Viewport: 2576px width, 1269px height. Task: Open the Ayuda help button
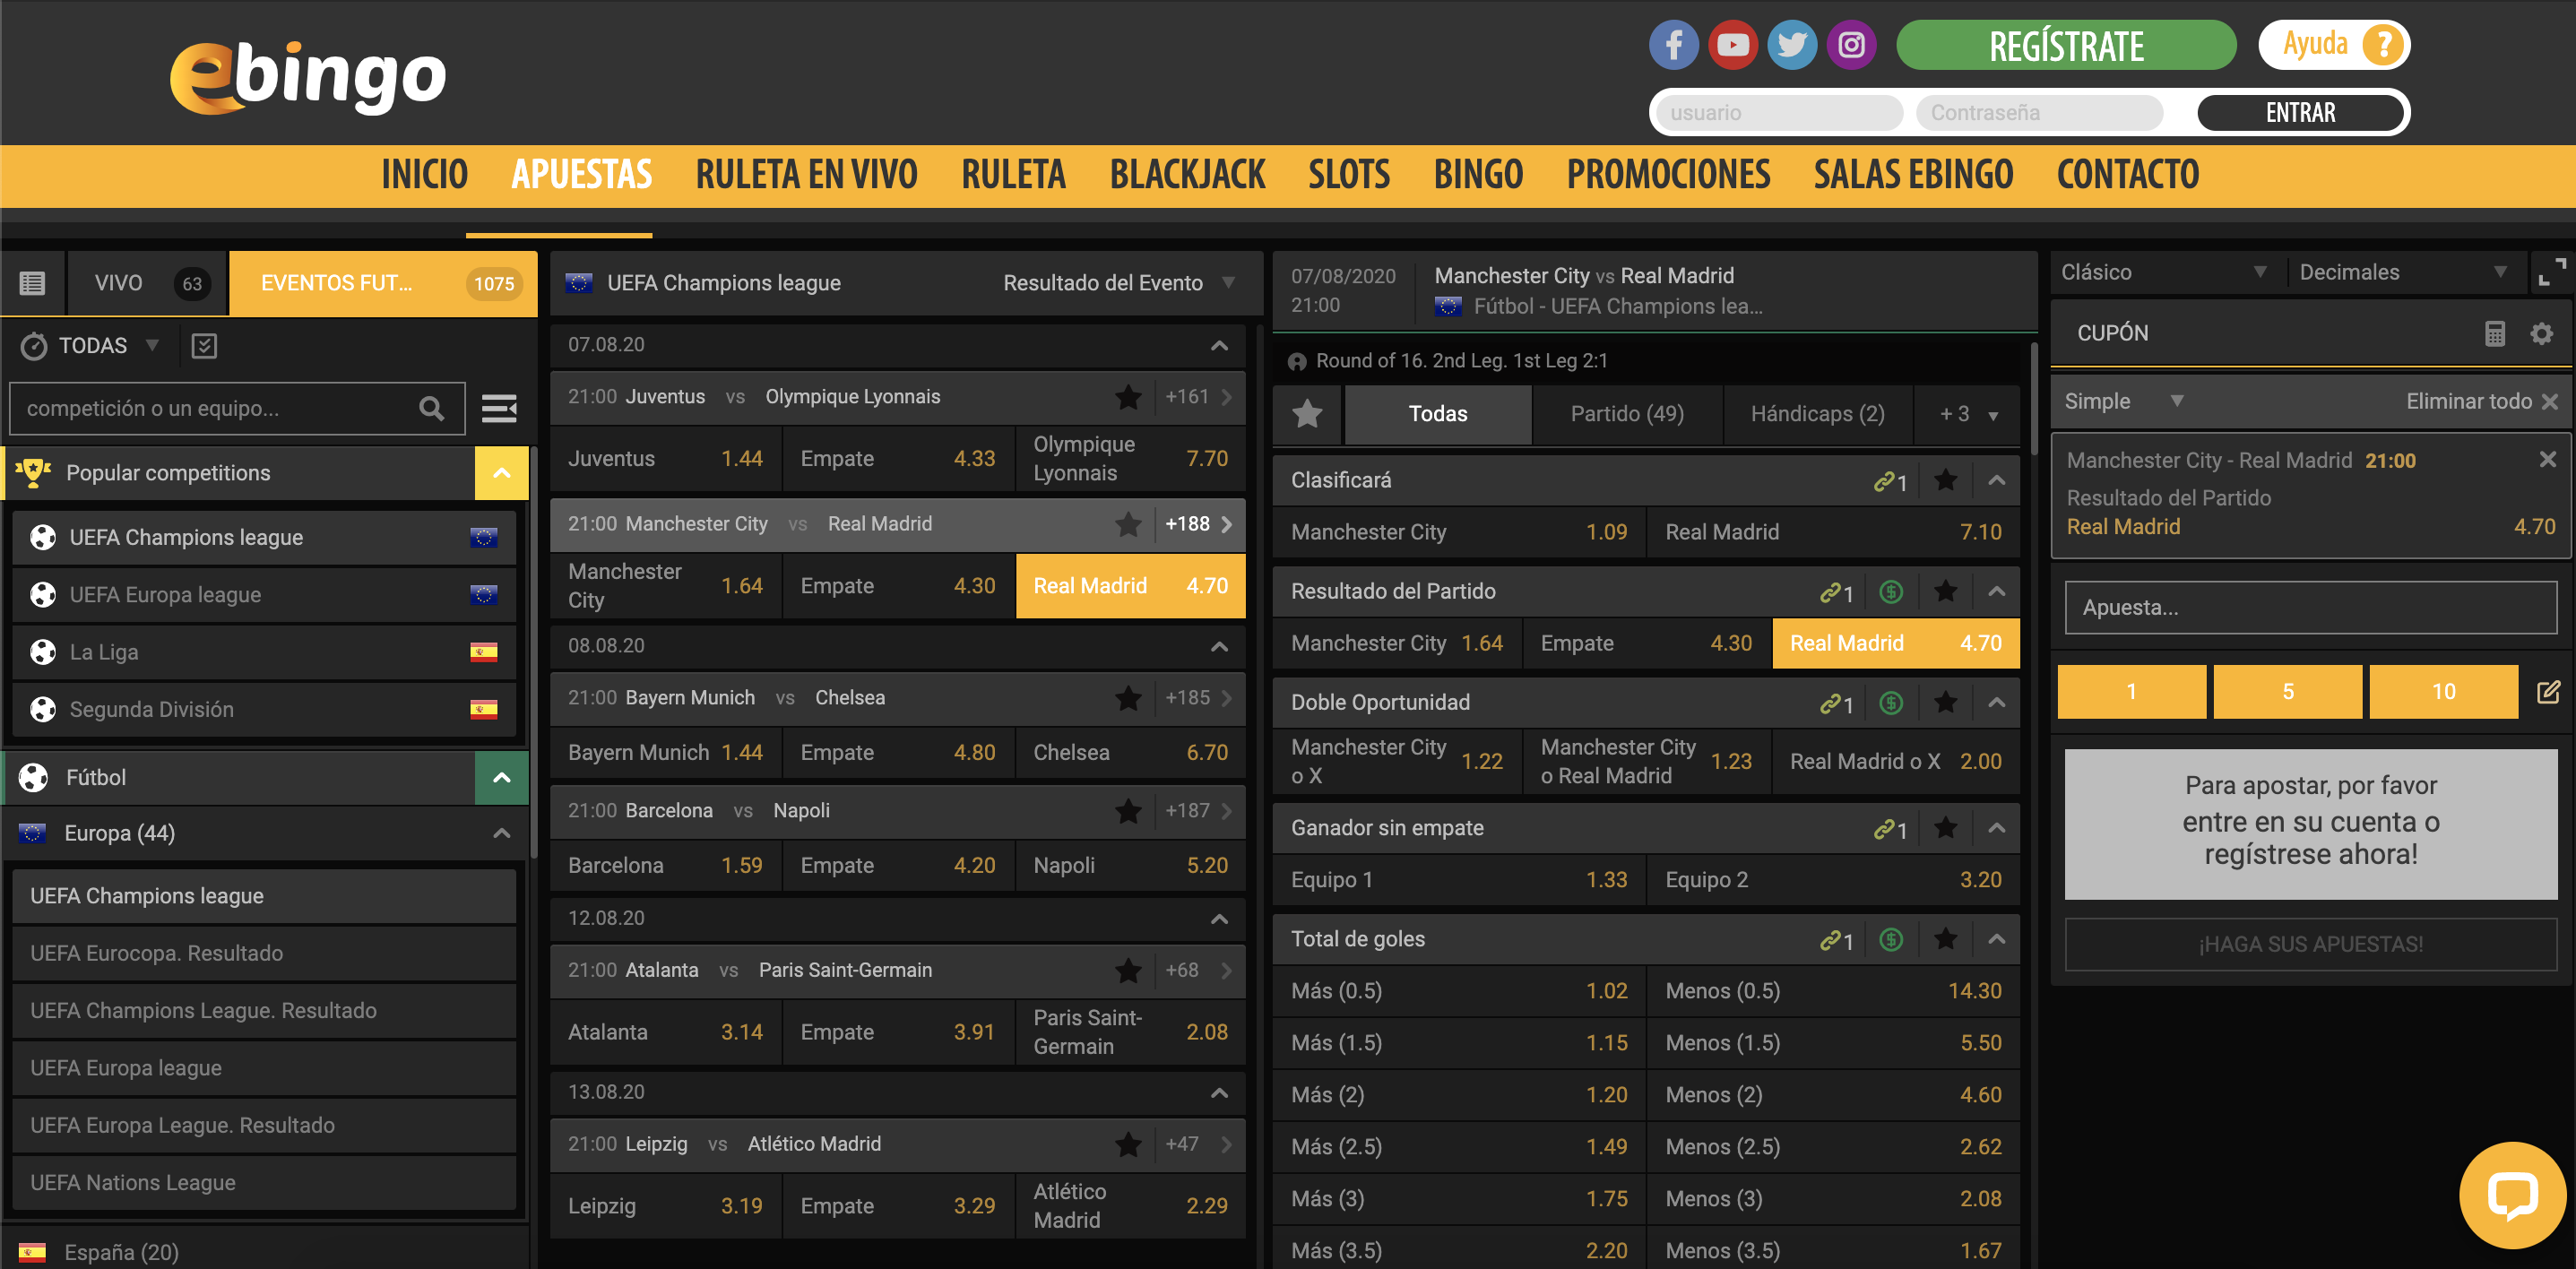tap(2334, 45)
